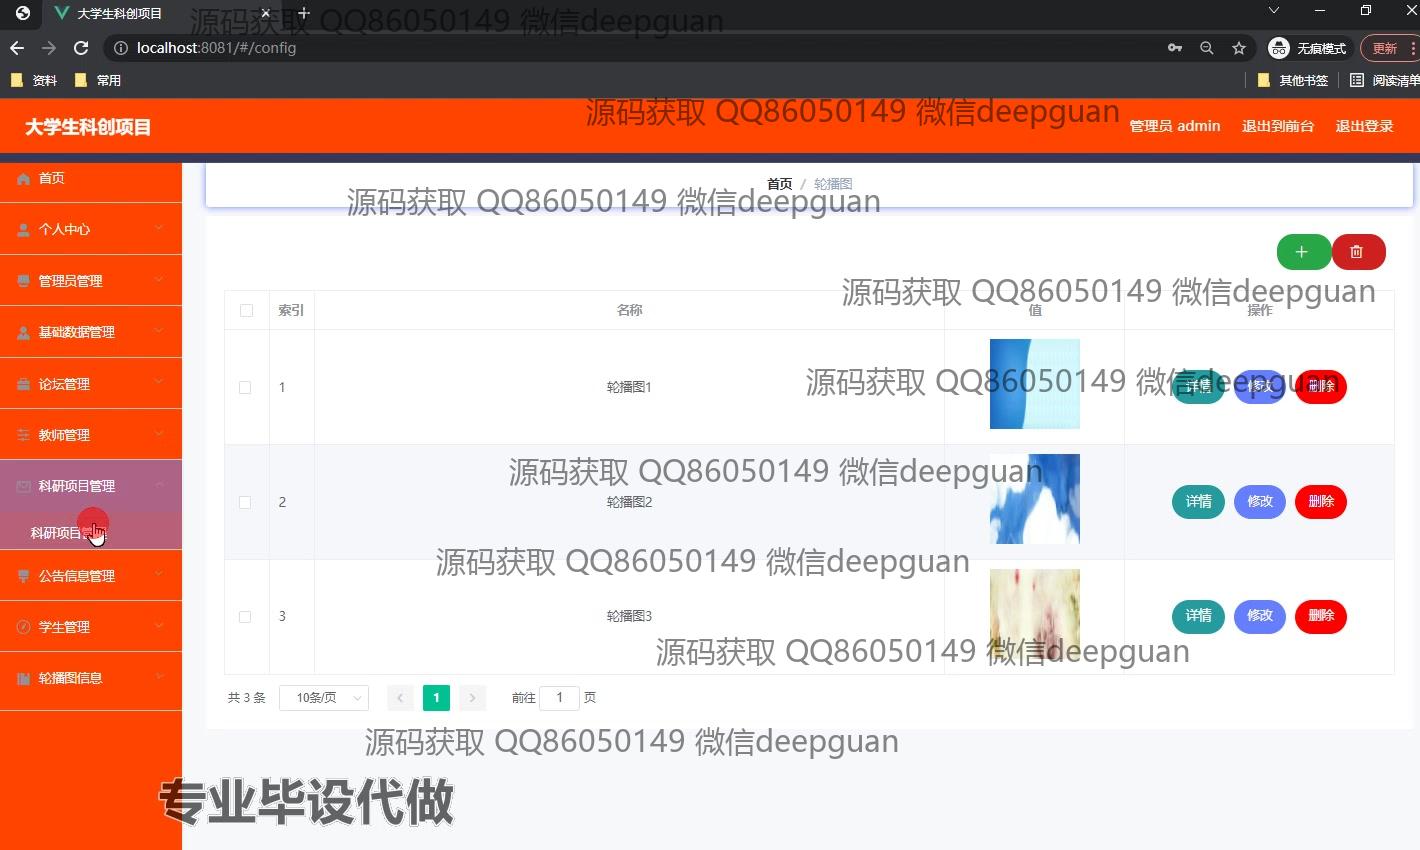The image size is (1420, 850).
Task: Toggle the select-all checkbox in table header
Action: click(x=246, y=310)
